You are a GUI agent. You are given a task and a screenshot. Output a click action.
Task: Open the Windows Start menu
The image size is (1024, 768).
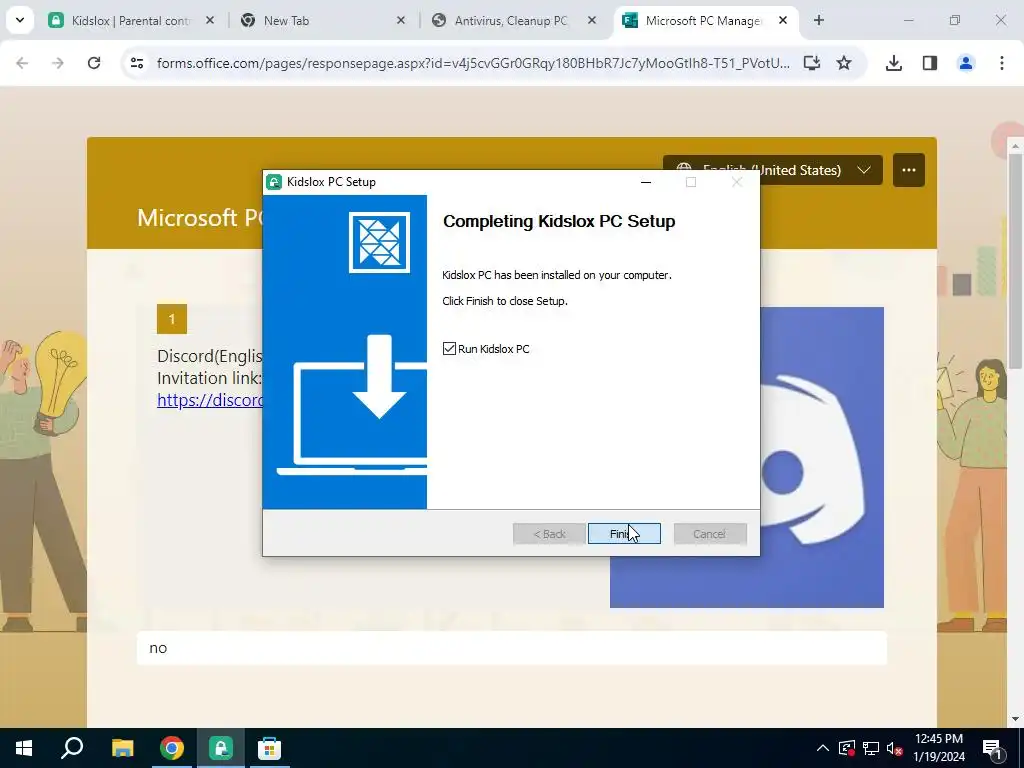coord(24,748)
